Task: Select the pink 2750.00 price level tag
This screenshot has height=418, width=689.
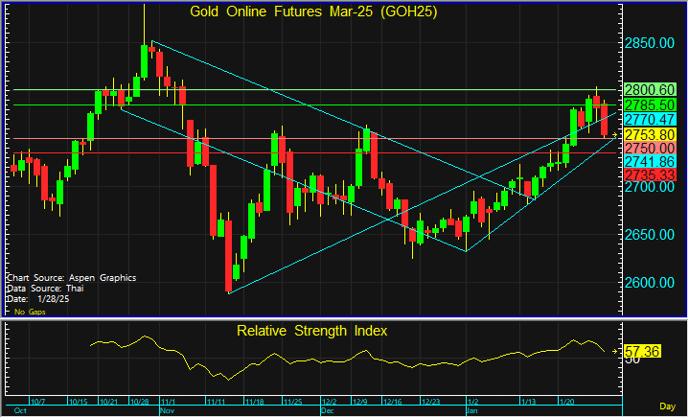Action: coord(650,147)
